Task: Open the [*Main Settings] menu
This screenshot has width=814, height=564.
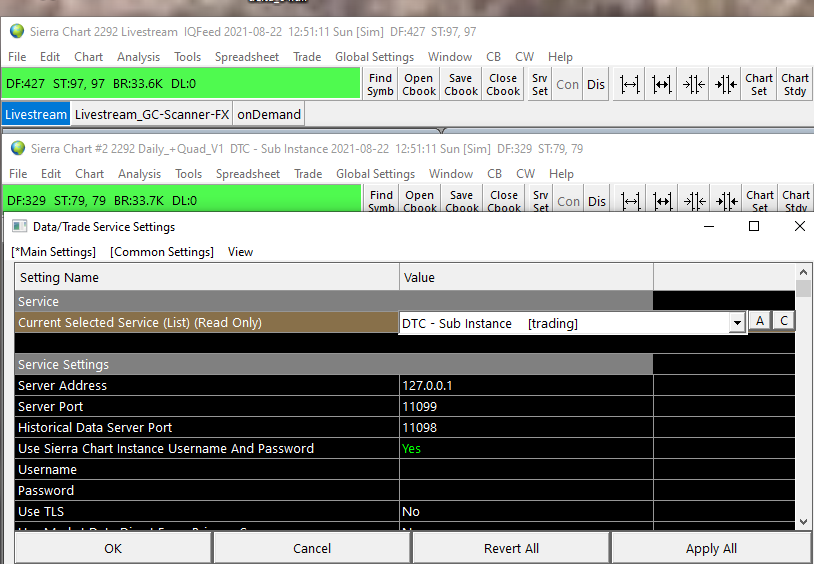Action: coord(53,252)
